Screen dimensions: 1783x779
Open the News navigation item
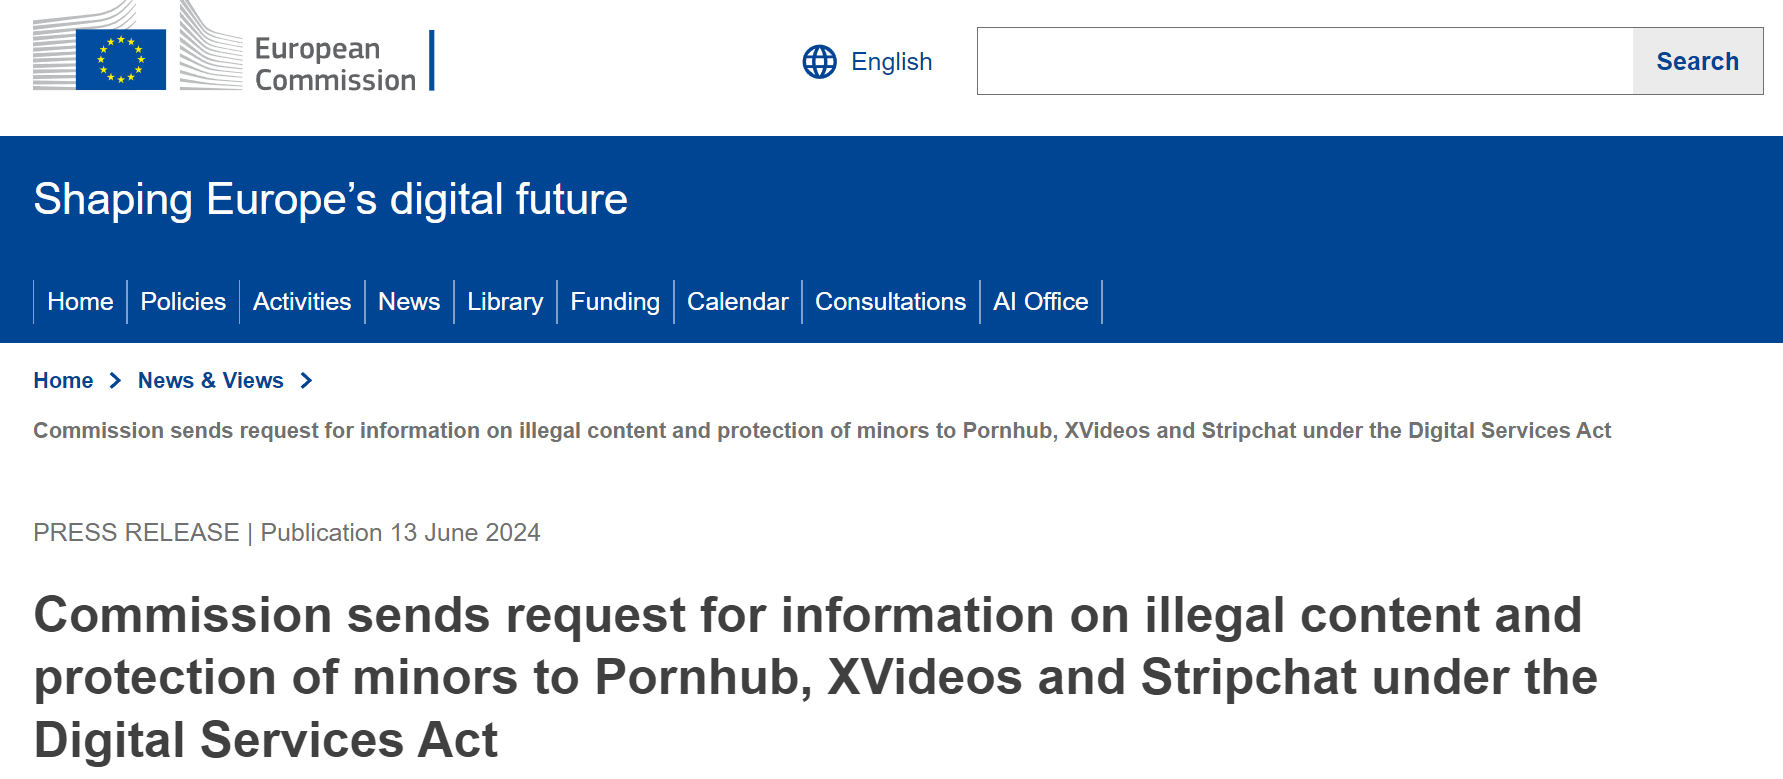click(x=409, y=302)
